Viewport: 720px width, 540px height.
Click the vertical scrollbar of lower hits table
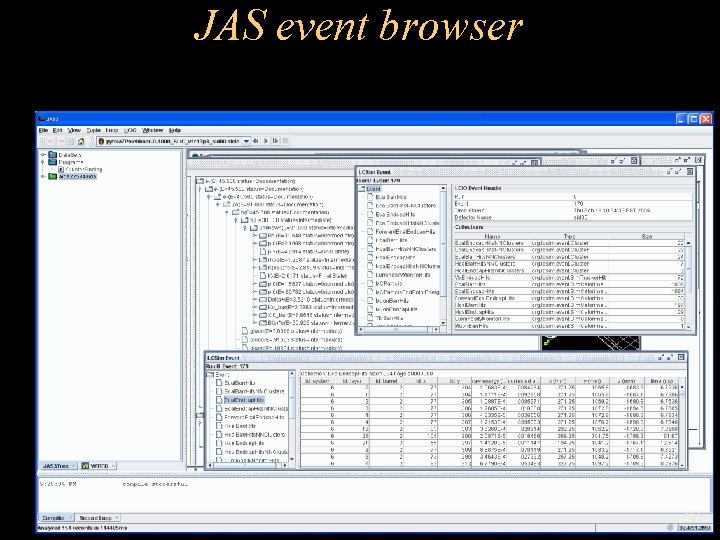682,426
